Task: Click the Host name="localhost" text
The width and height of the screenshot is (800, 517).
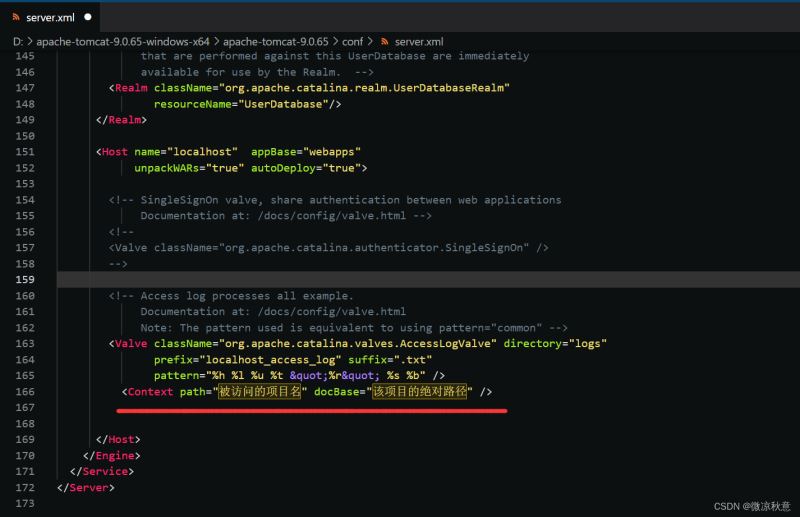Action: 167,152
